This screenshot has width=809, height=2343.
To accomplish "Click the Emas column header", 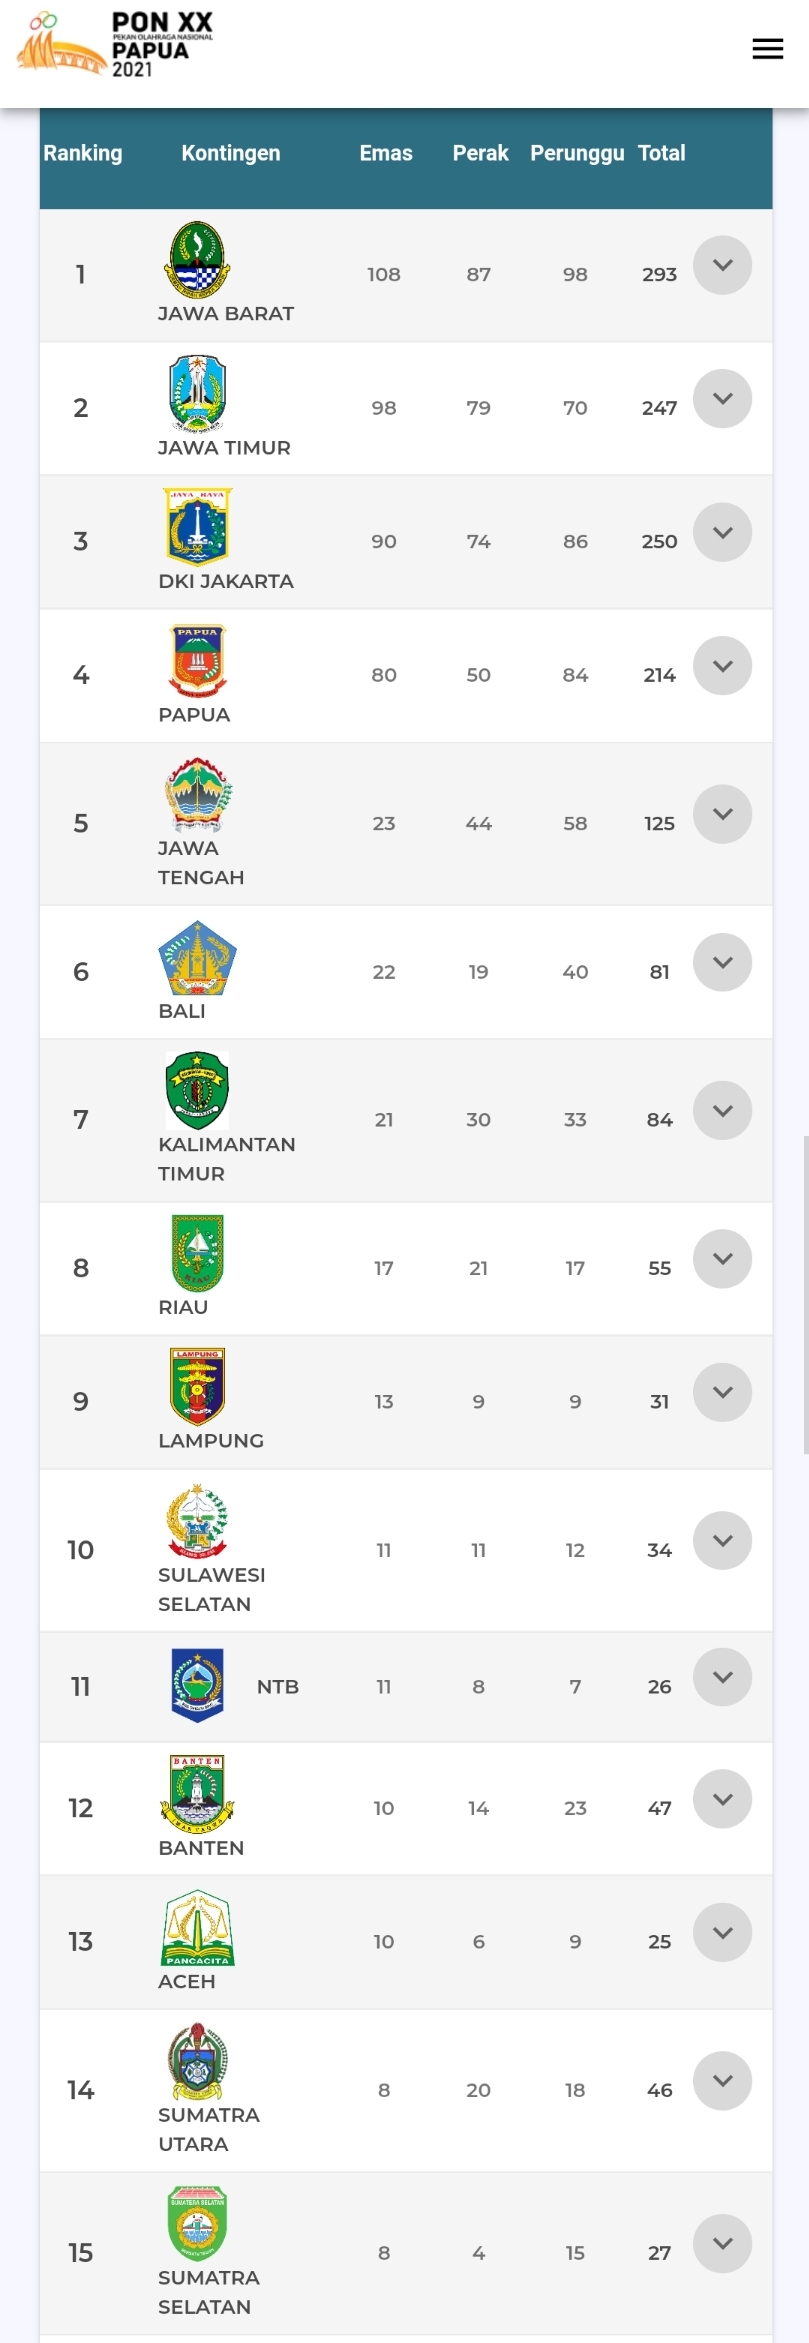I will tap(386, 153).
